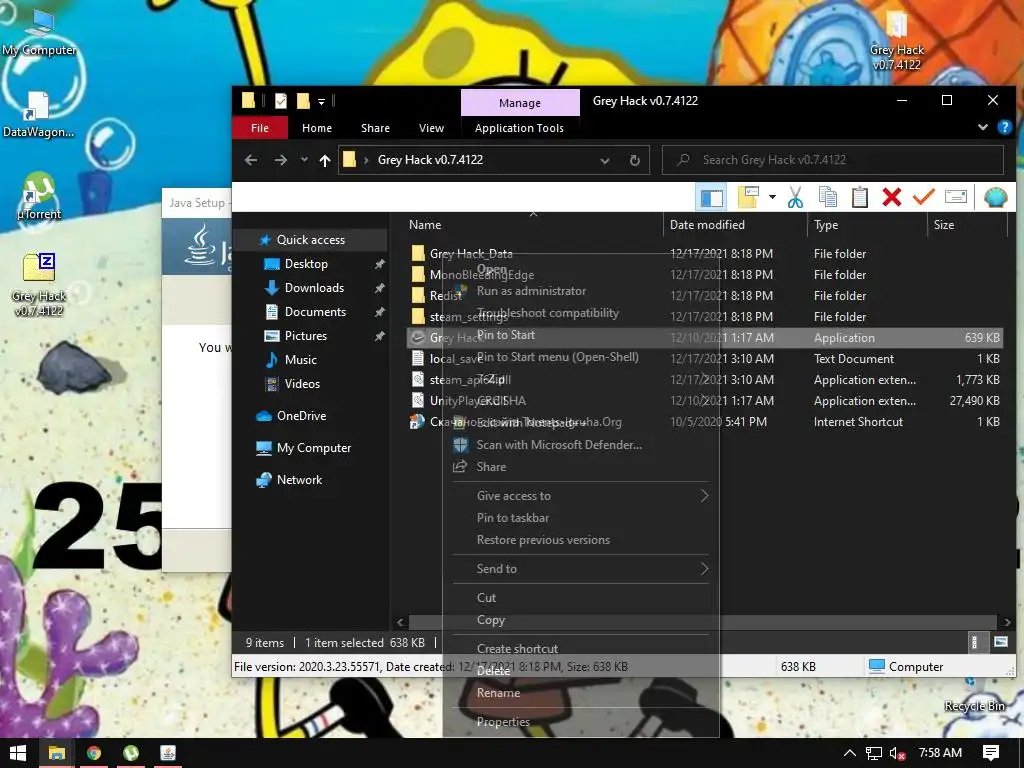Select the DataWagon desktop shortcut
This screenshot has width=1024, height=768.
[38, 115]
